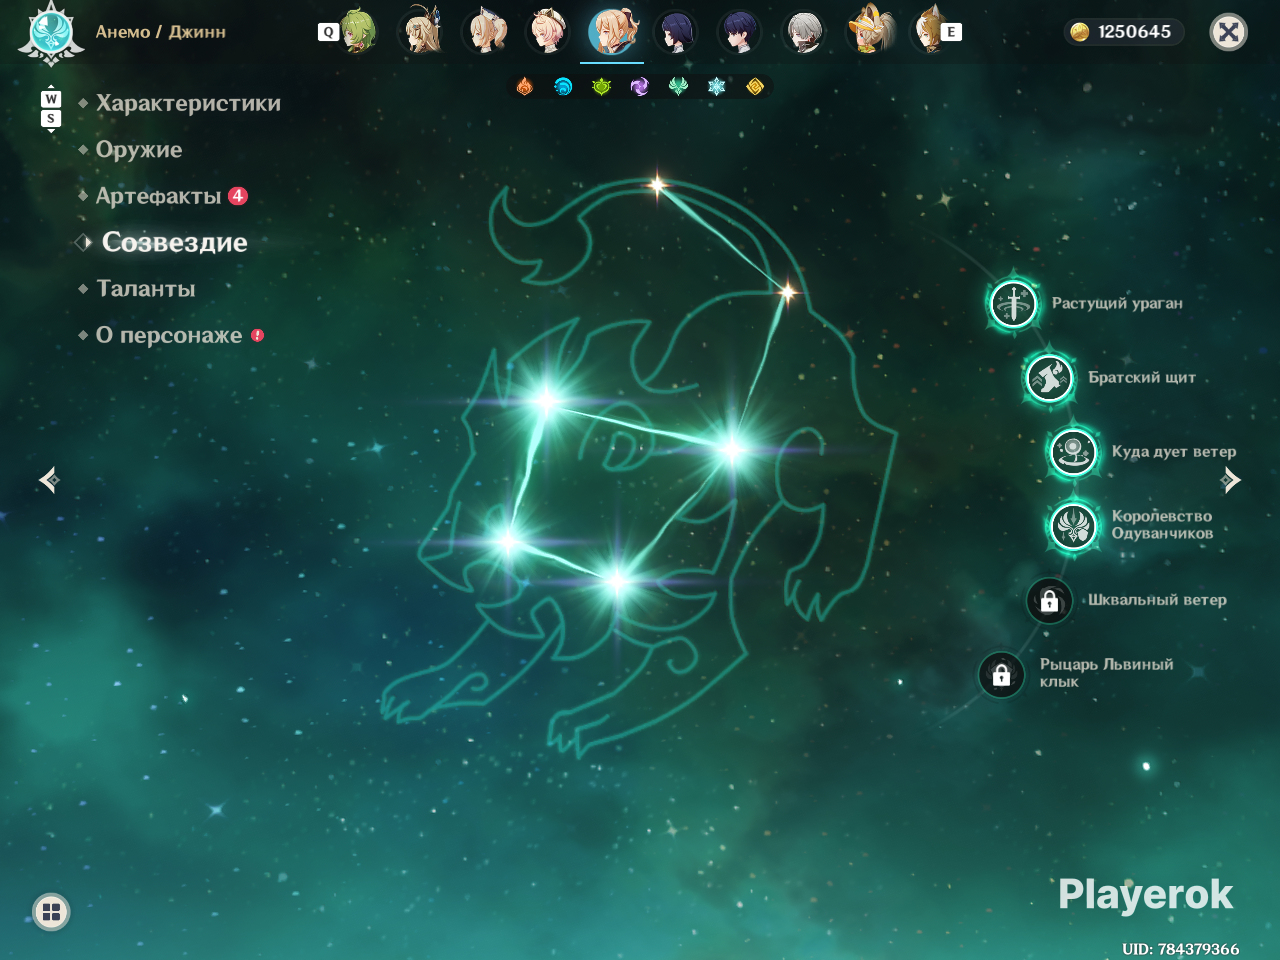Open the Оружие menu
Screen dimensions: 1280x960
[139, 150]
